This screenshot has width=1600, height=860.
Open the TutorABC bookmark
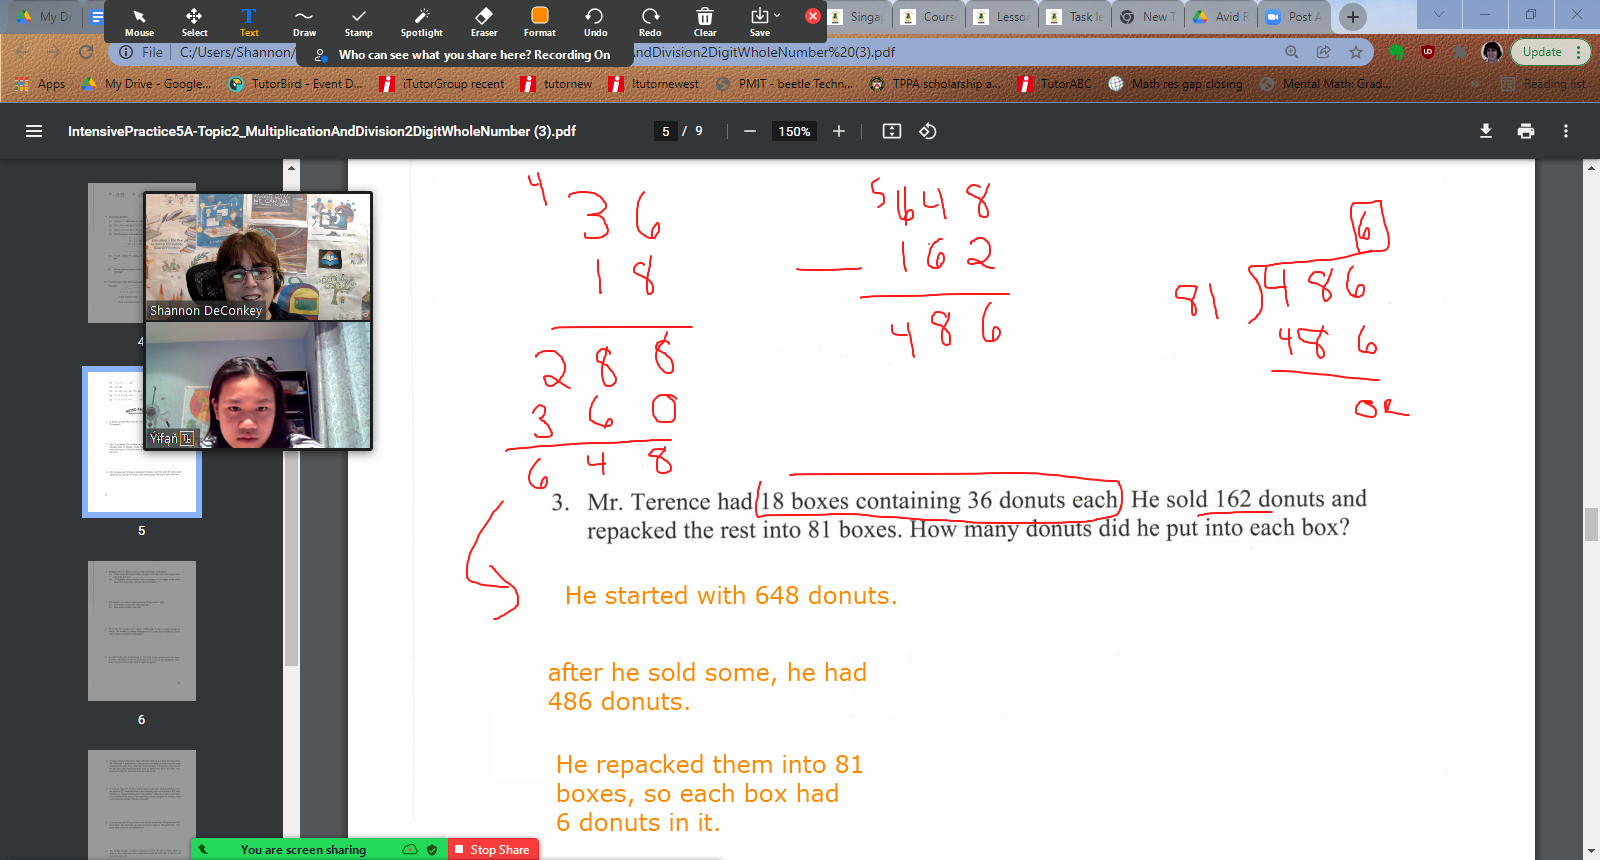pos(1054,84)
